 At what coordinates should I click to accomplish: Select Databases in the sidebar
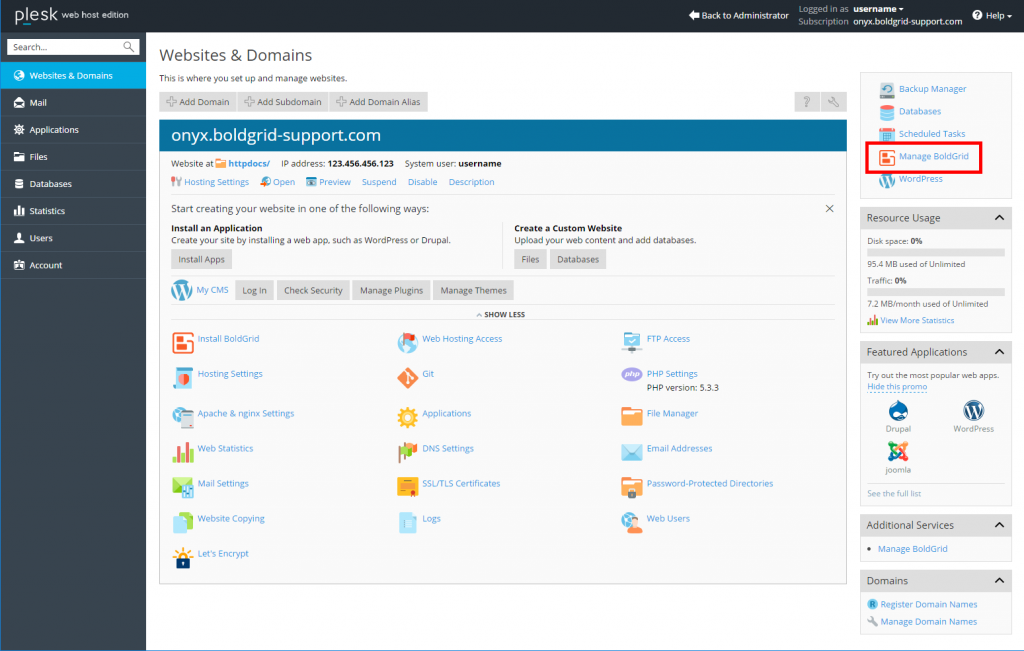[73, 184]
